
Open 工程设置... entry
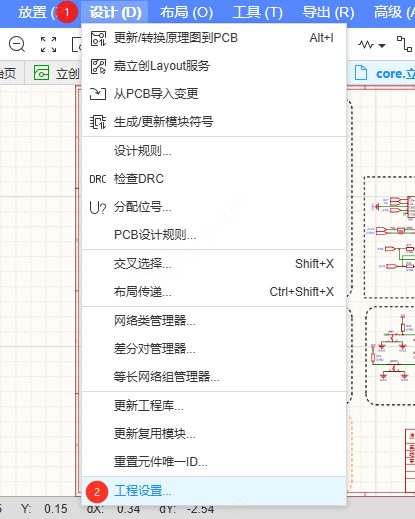(214, 491)
